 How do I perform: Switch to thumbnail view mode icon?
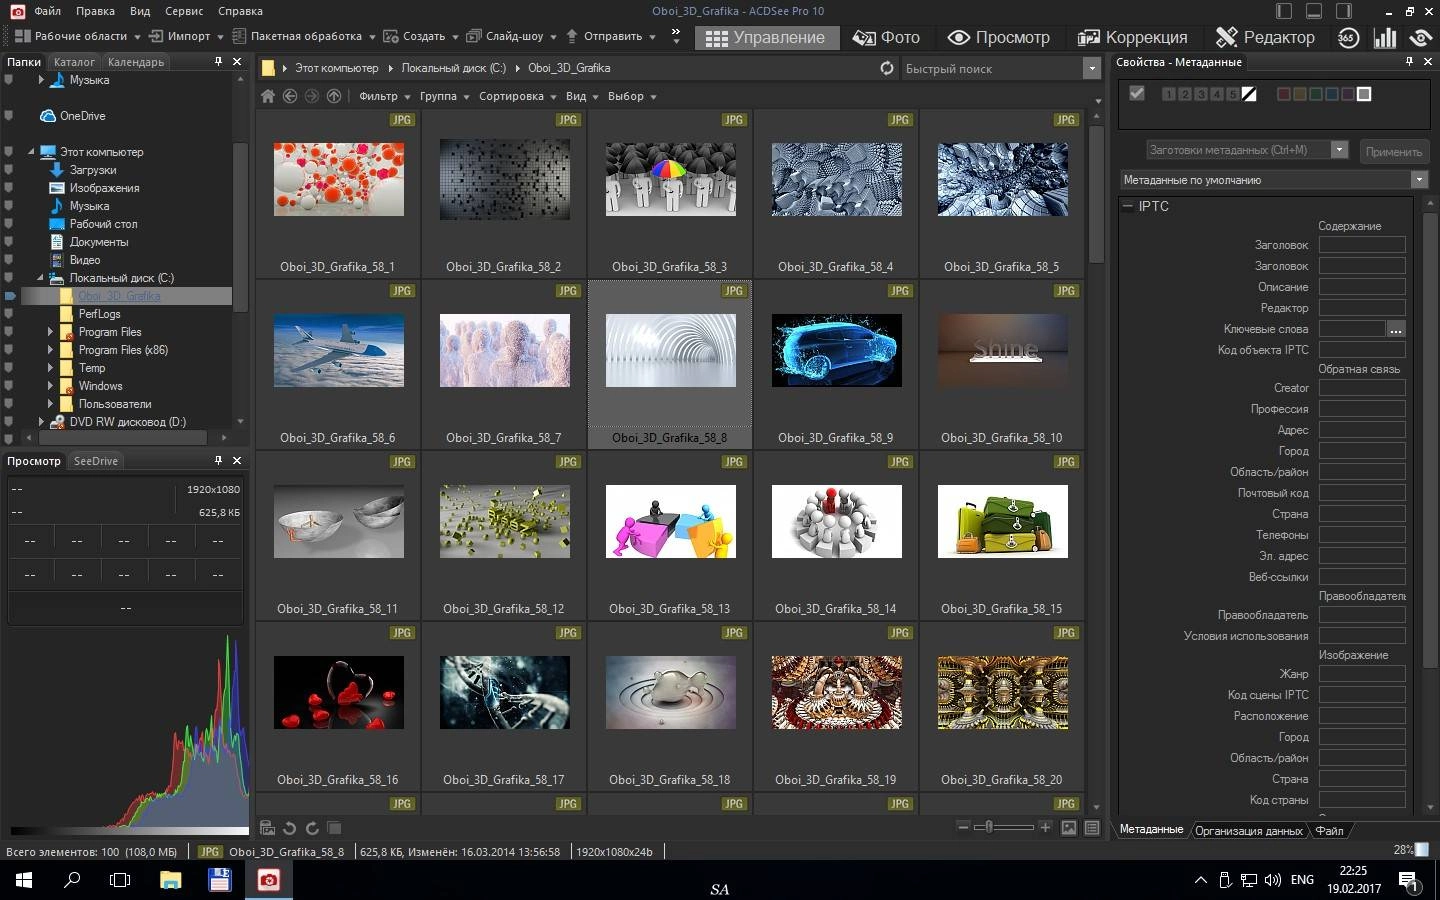point(1069,828)
